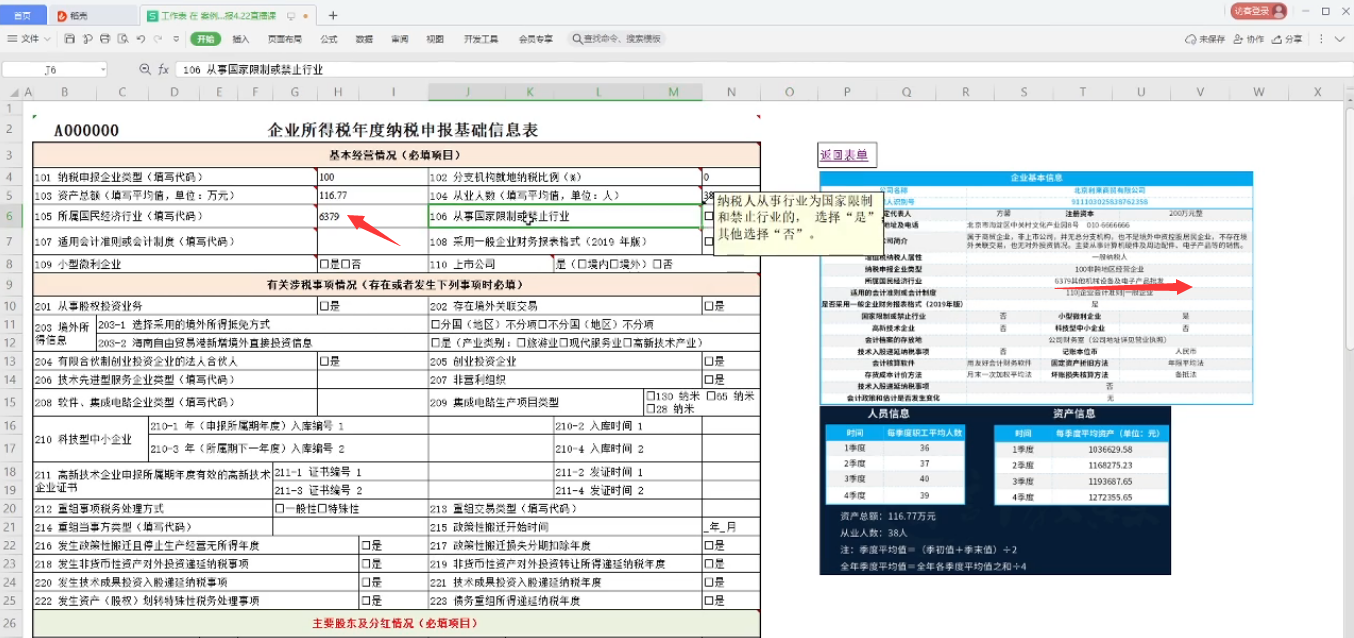The image size is (1354, 638).
Task: Select cell labeled A000000
Action: coord(86,131)
